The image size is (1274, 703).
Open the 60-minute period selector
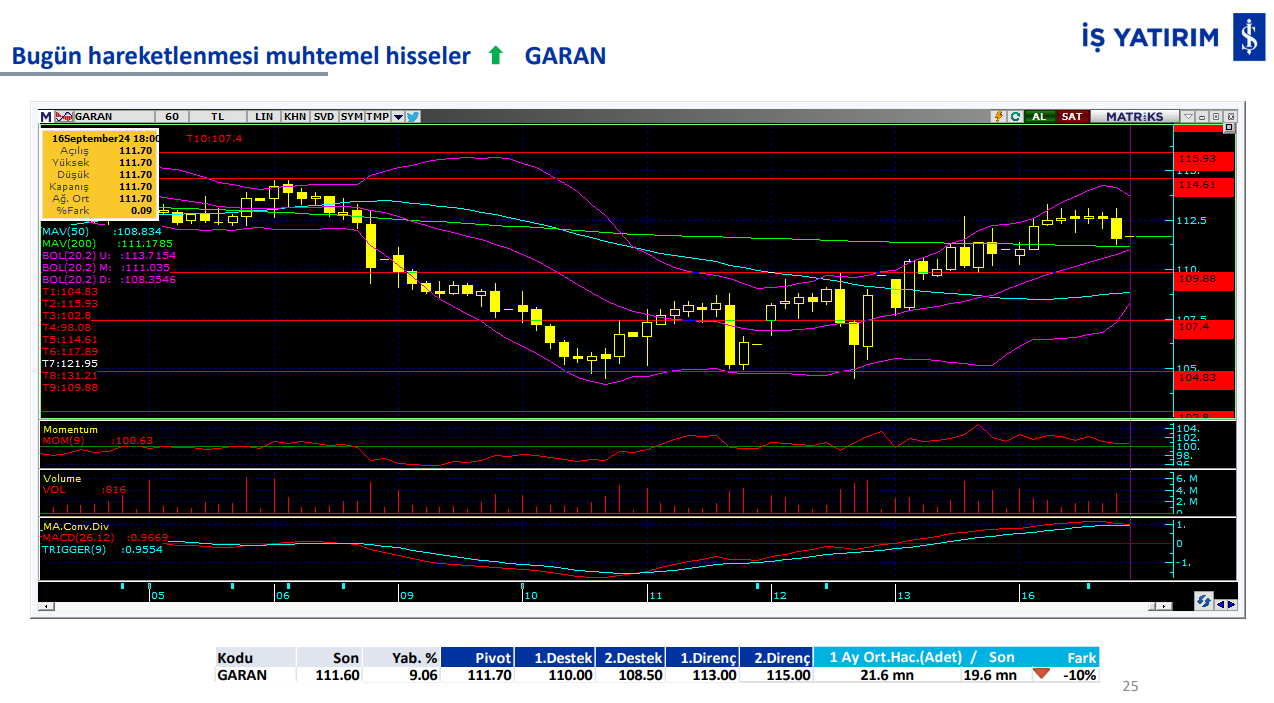click(x=172, y=116)
